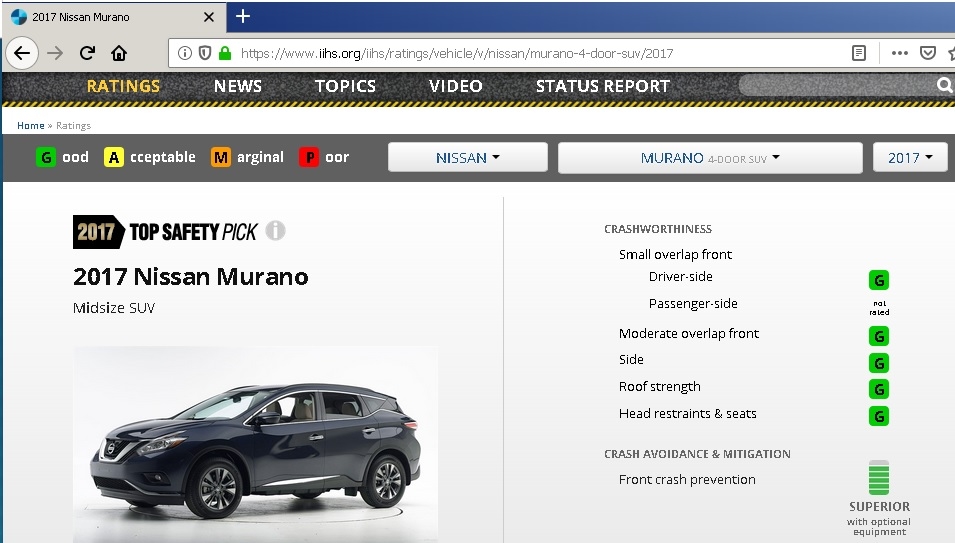Open the VIDEO menu
Image resolution: width=955 pixels, height=543 pixels.
coord(456,86)
